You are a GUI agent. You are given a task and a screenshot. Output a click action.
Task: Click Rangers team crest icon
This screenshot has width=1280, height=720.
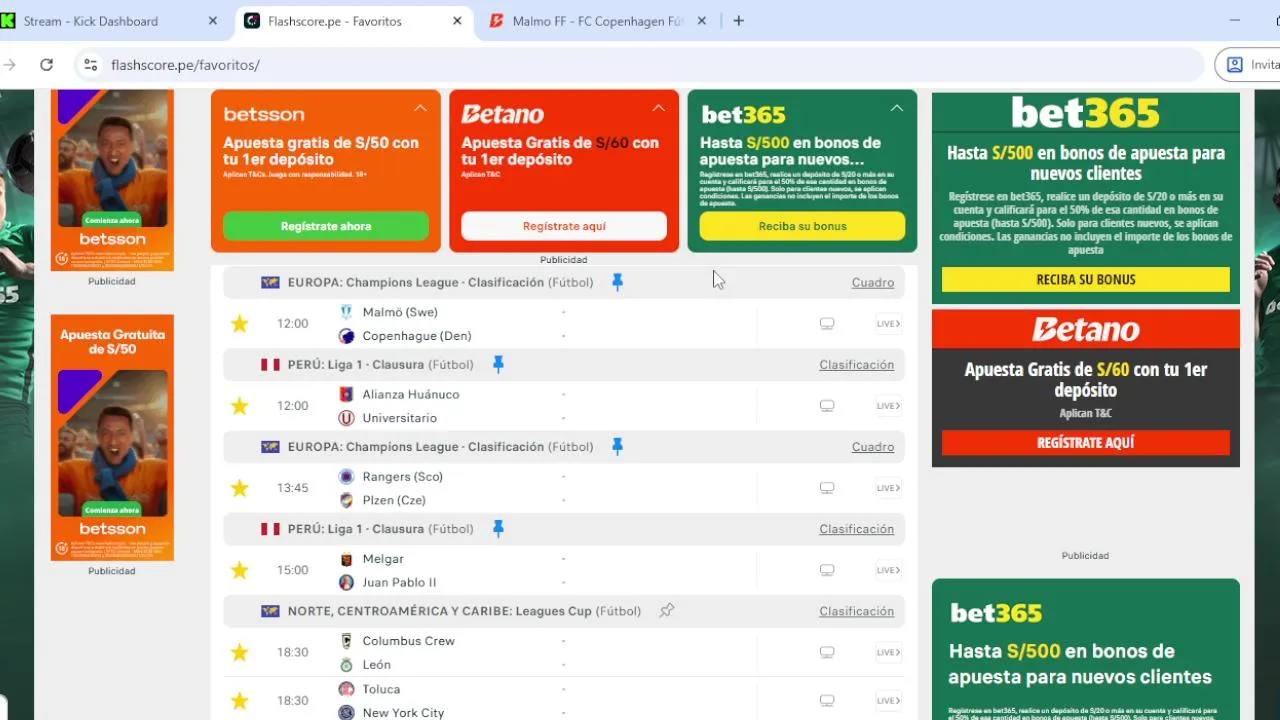click(346, 476)
